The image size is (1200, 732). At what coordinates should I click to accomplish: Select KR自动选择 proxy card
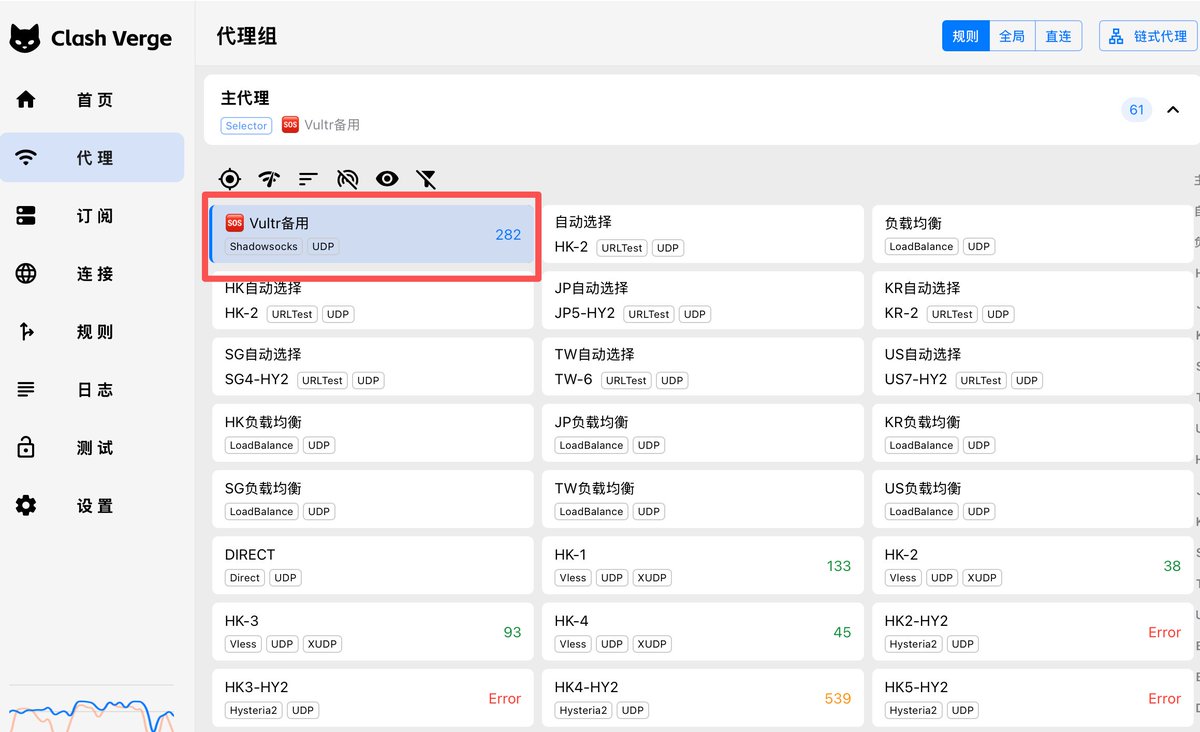click(1033, 300)
